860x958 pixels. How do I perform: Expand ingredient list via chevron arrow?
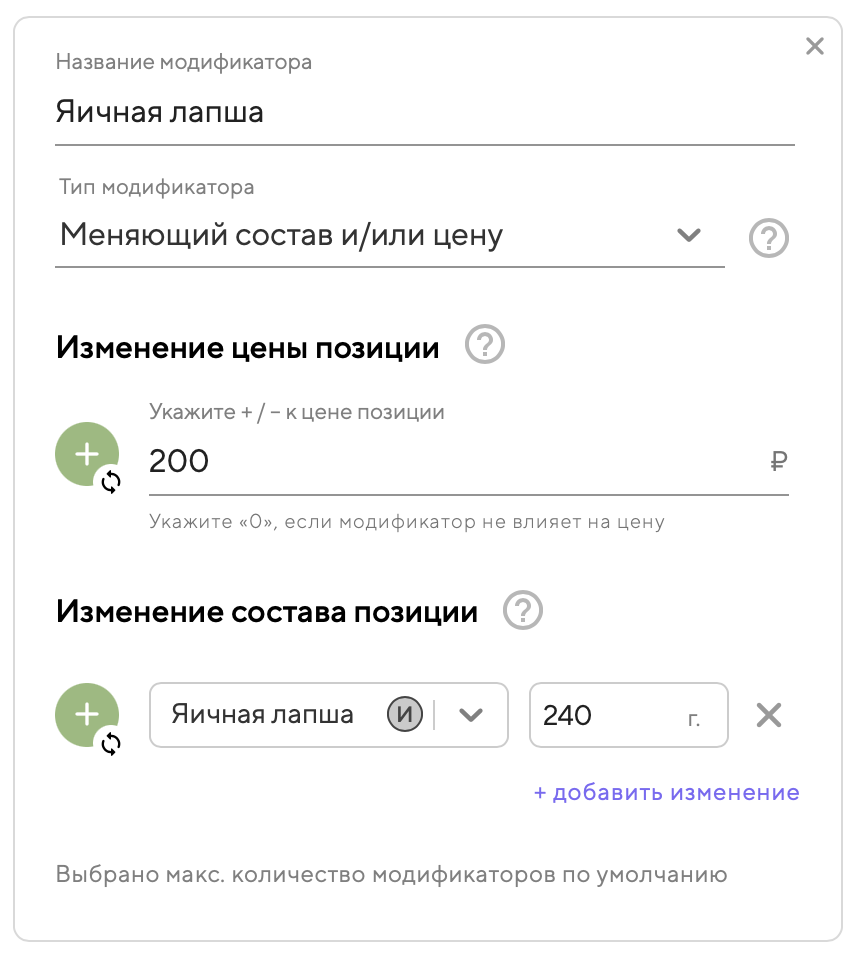point(471,715)
